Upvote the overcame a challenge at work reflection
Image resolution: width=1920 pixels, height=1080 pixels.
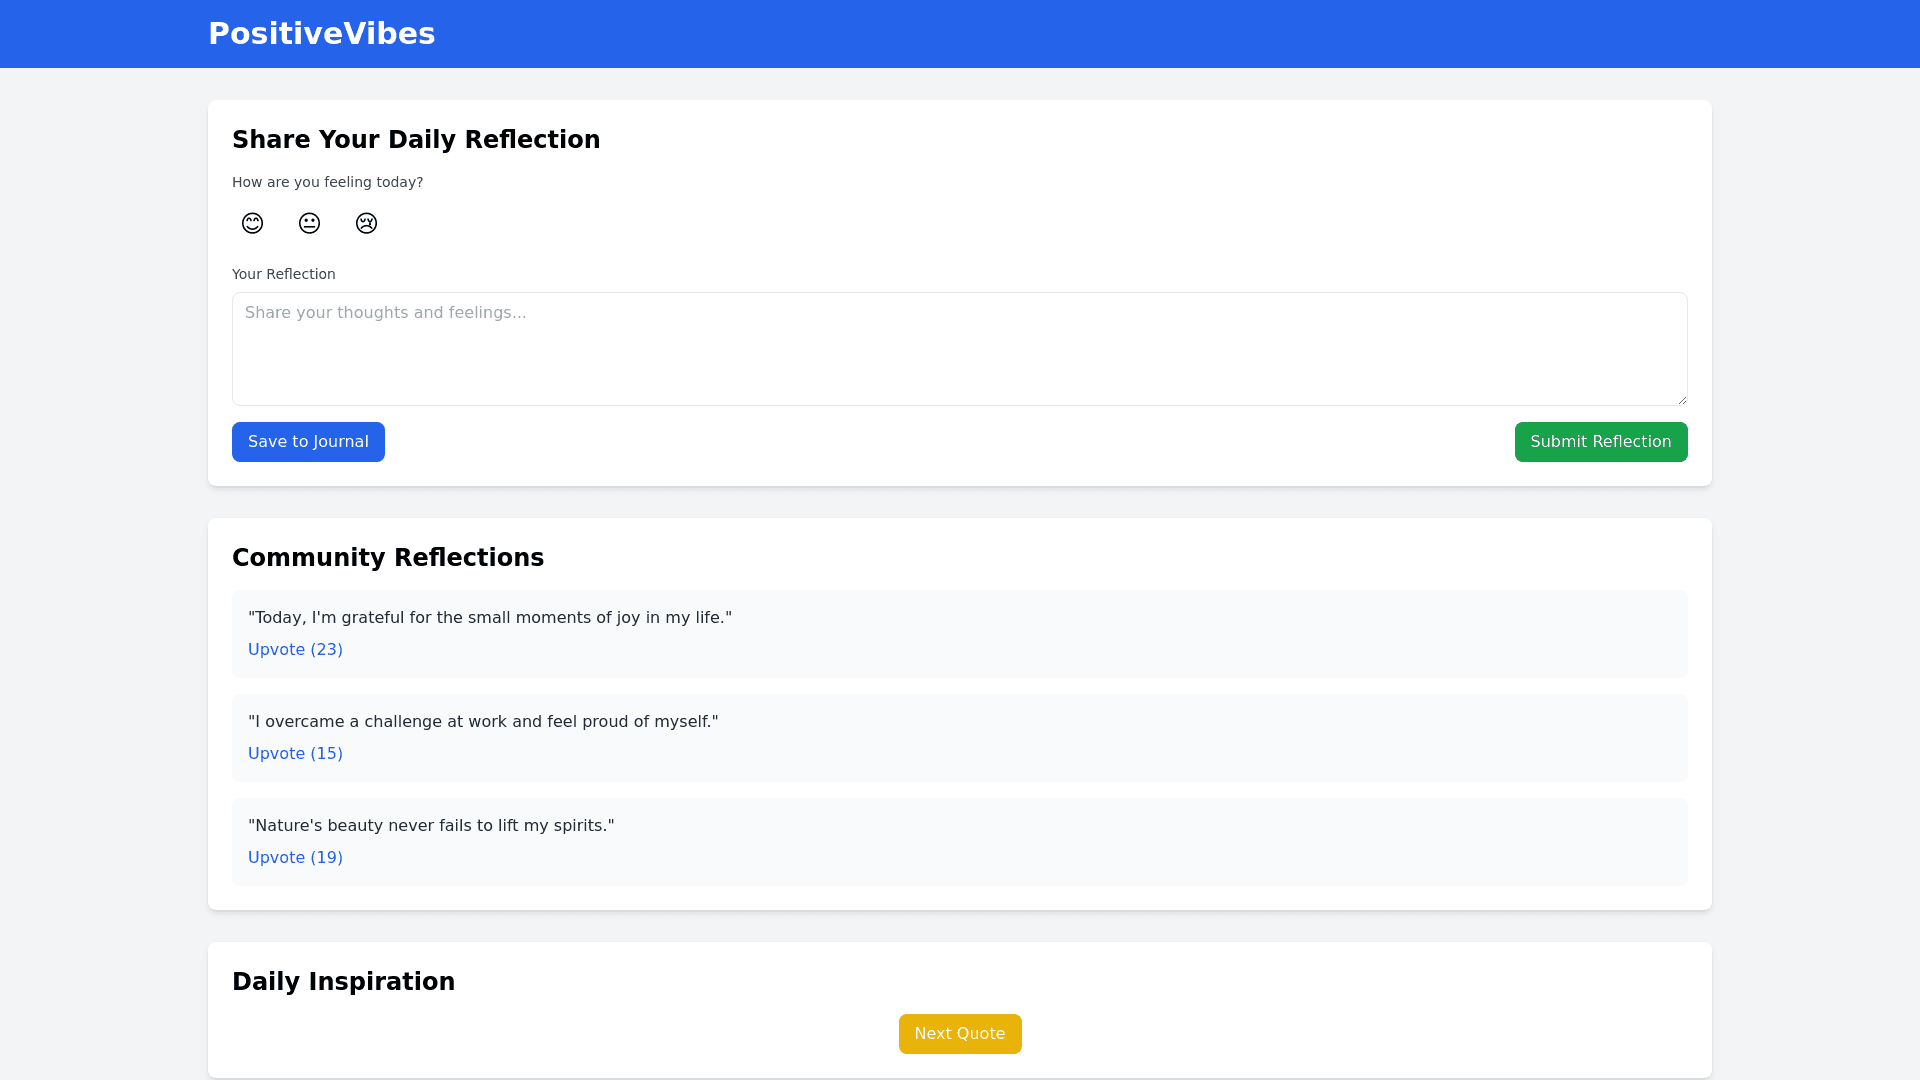(x=295, y=754)
